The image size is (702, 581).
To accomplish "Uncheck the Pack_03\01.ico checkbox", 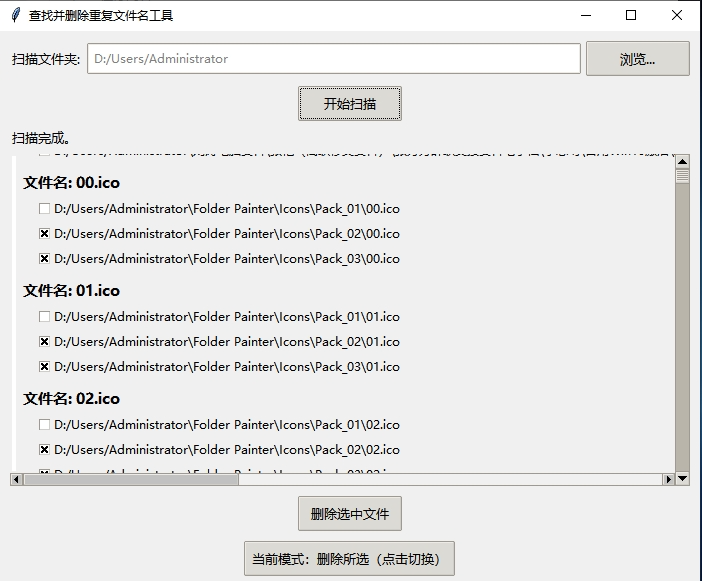I will [44, 367].
